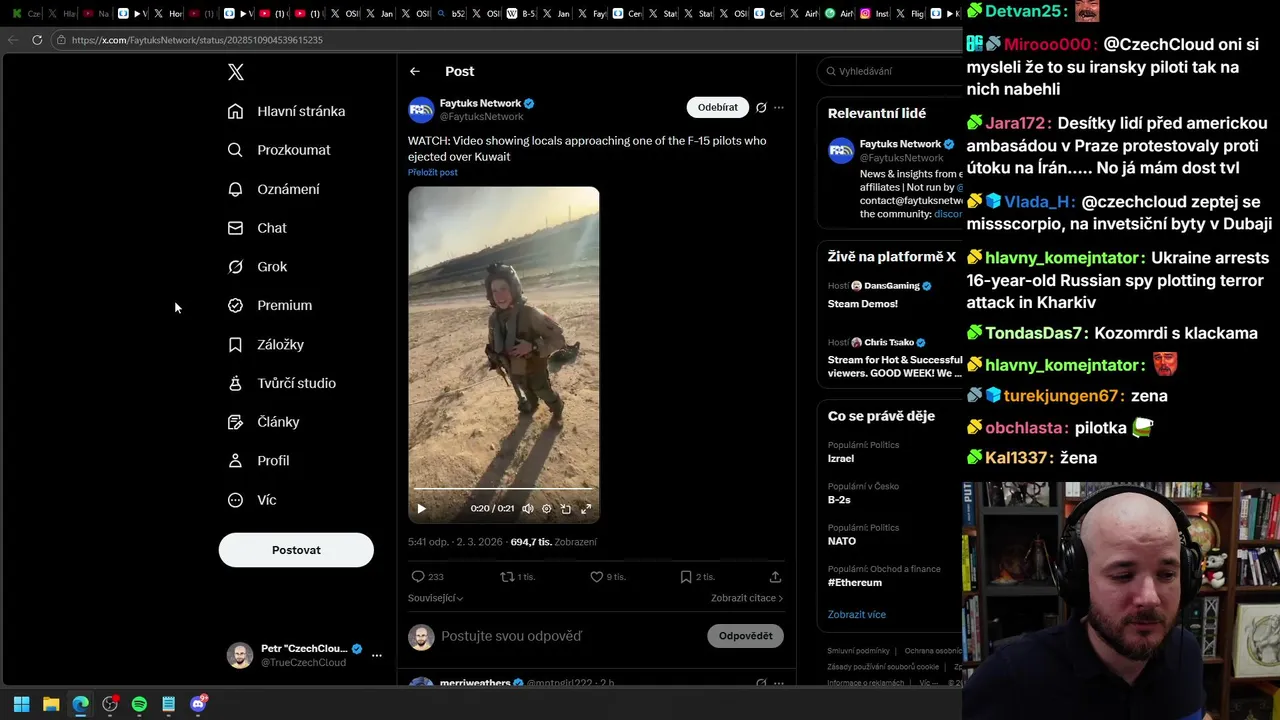Screen dimensions: 1280x720
Task: Expand the Související sort dropdown
Action: pyautogui.click(x=435, y=598)
